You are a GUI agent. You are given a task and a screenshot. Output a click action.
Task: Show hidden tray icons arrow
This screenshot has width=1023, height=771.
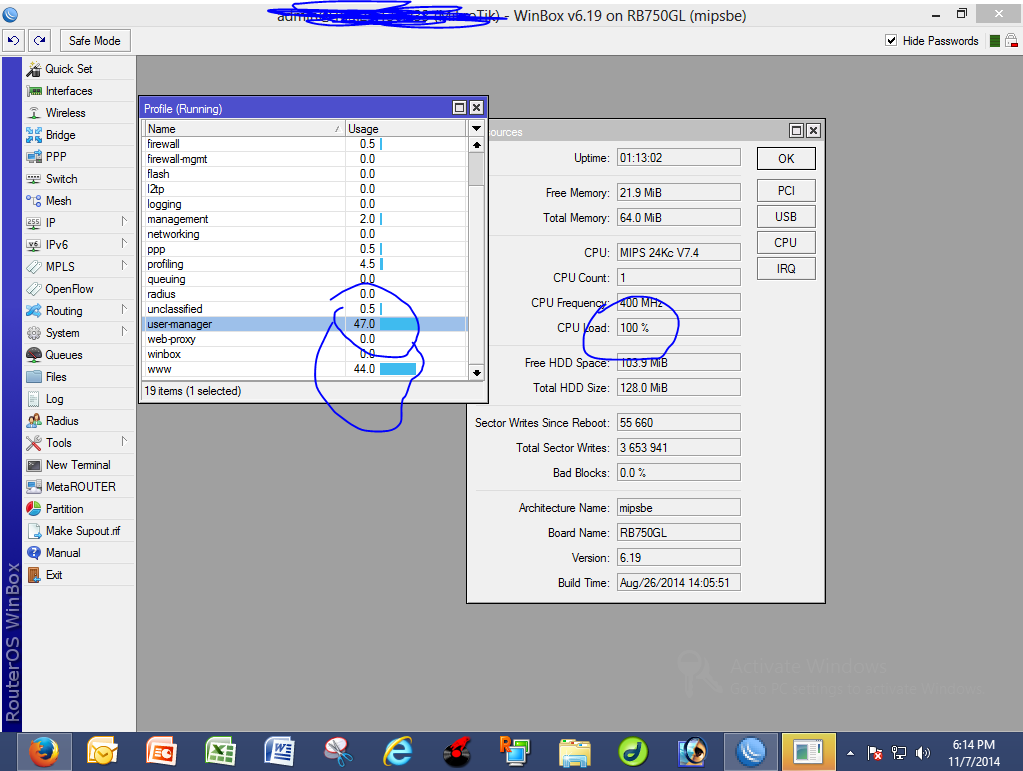coord(850,753)
